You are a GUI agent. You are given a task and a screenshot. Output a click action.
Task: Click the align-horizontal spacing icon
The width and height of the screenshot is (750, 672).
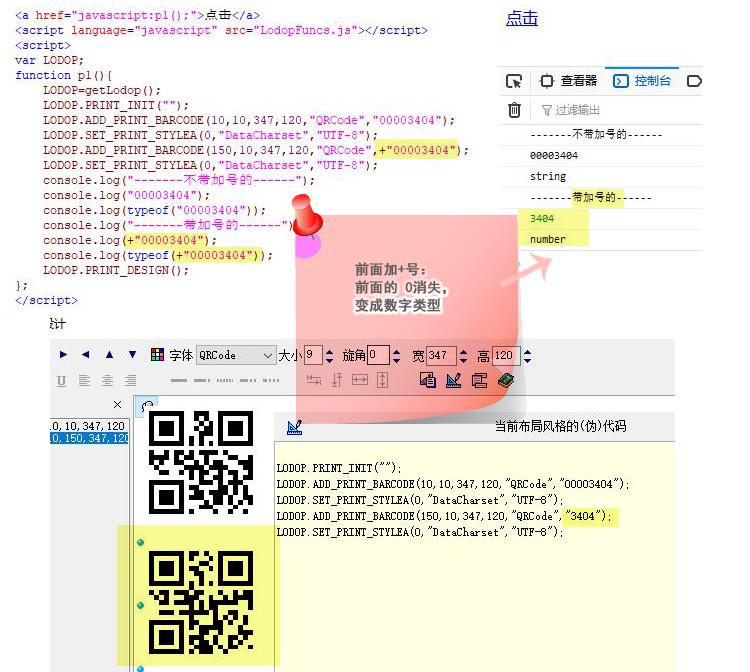[314, 380]
